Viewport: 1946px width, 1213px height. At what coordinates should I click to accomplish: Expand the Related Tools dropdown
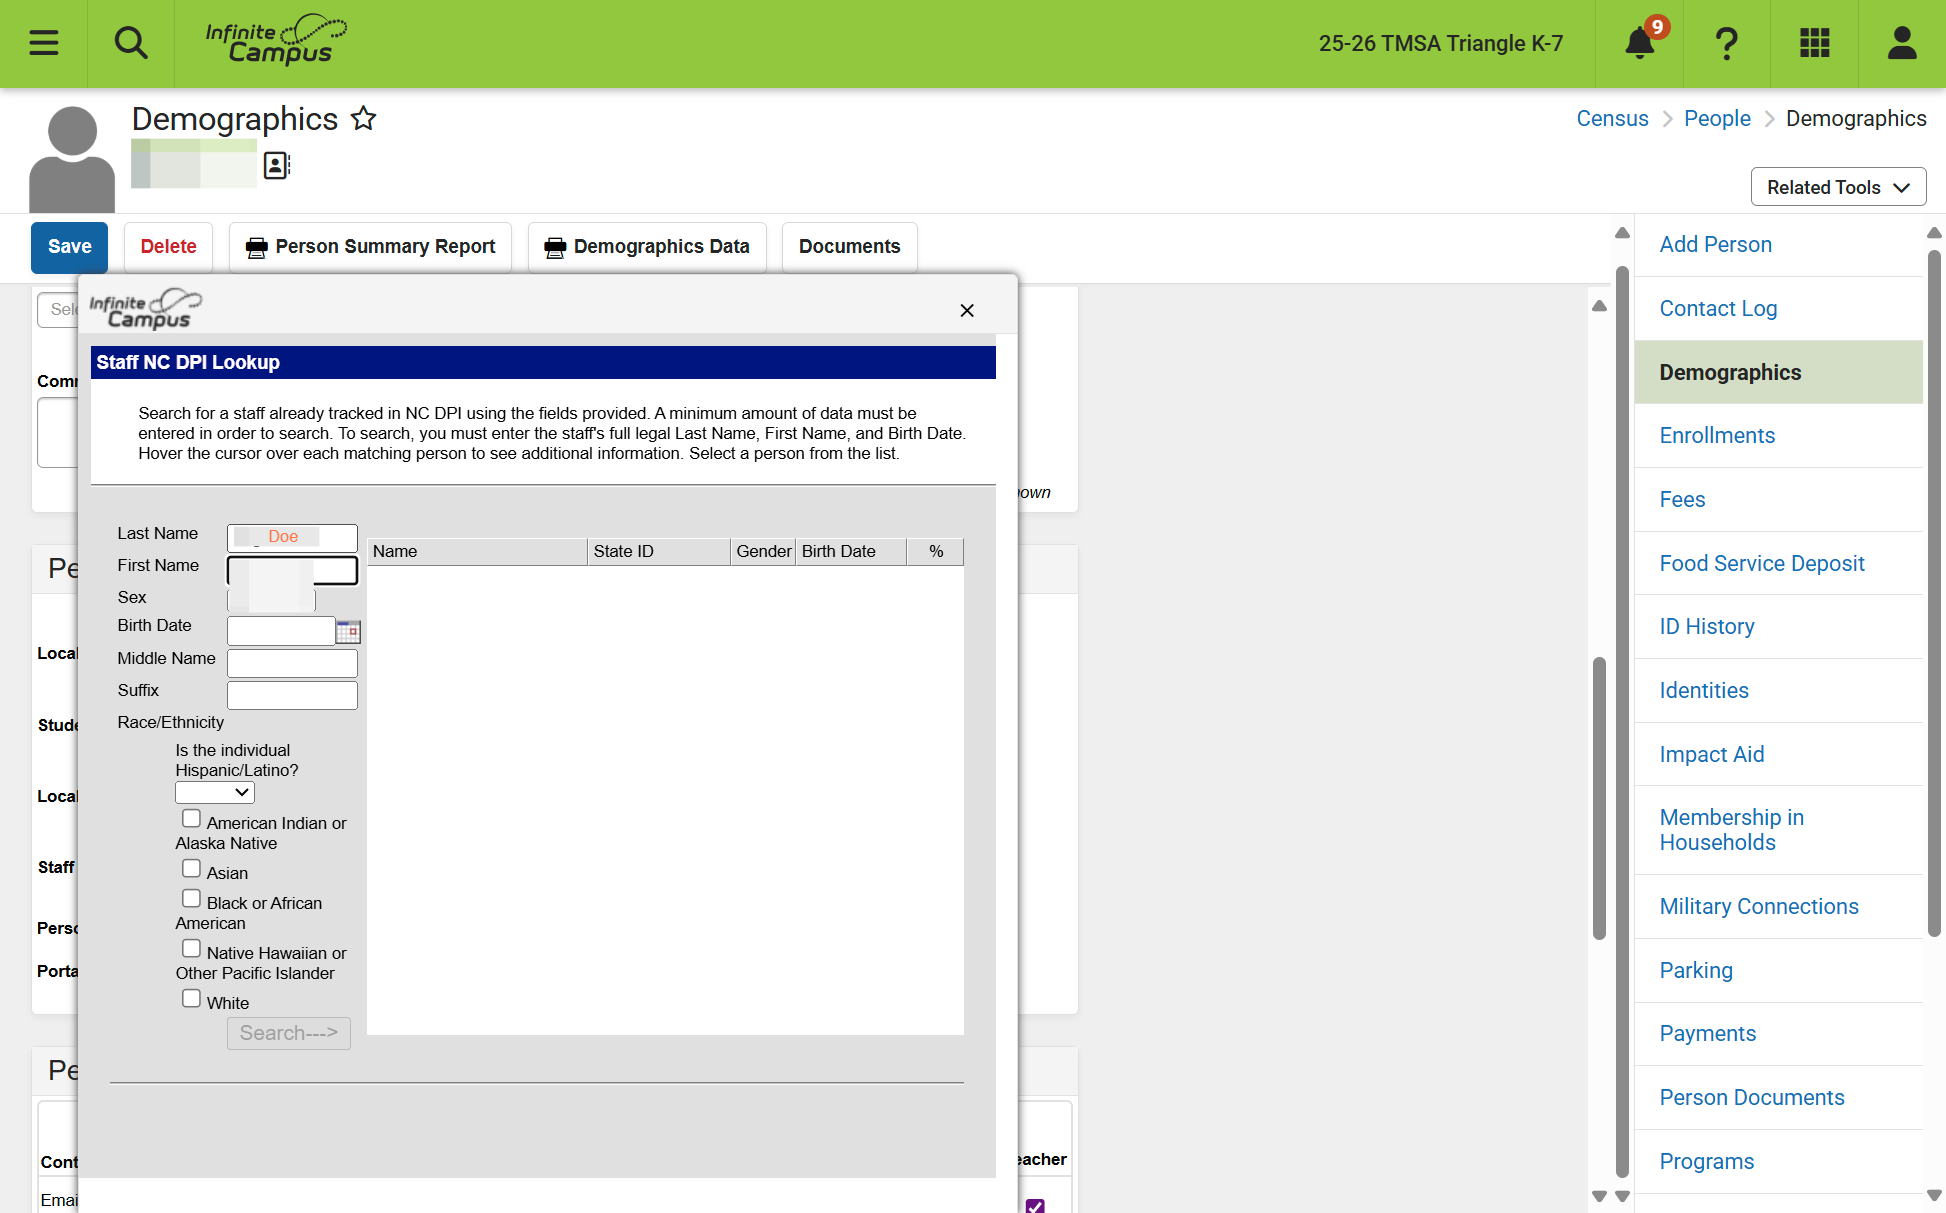(x=1838, y=187)
